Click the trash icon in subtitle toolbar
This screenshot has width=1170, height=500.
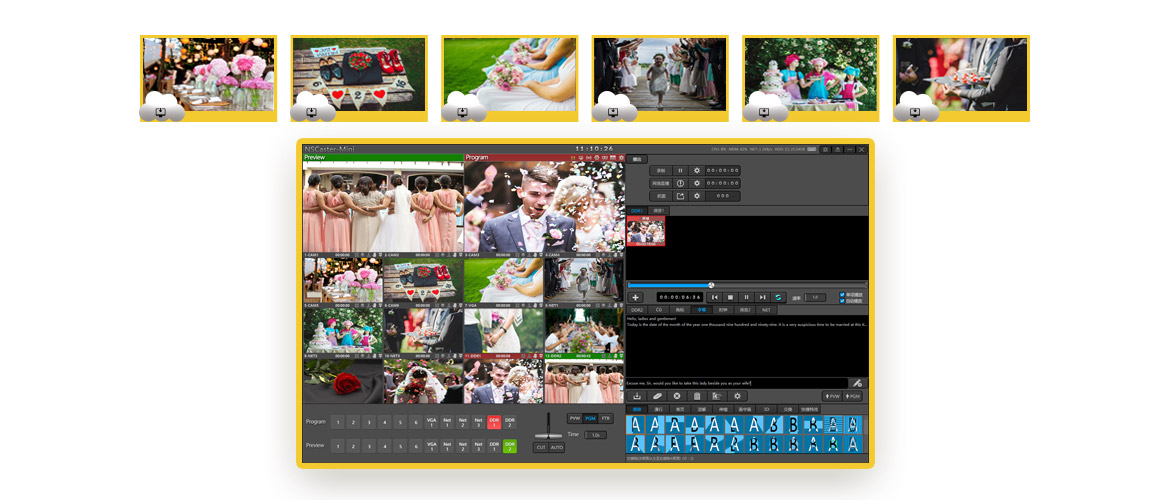coord(697,396)
